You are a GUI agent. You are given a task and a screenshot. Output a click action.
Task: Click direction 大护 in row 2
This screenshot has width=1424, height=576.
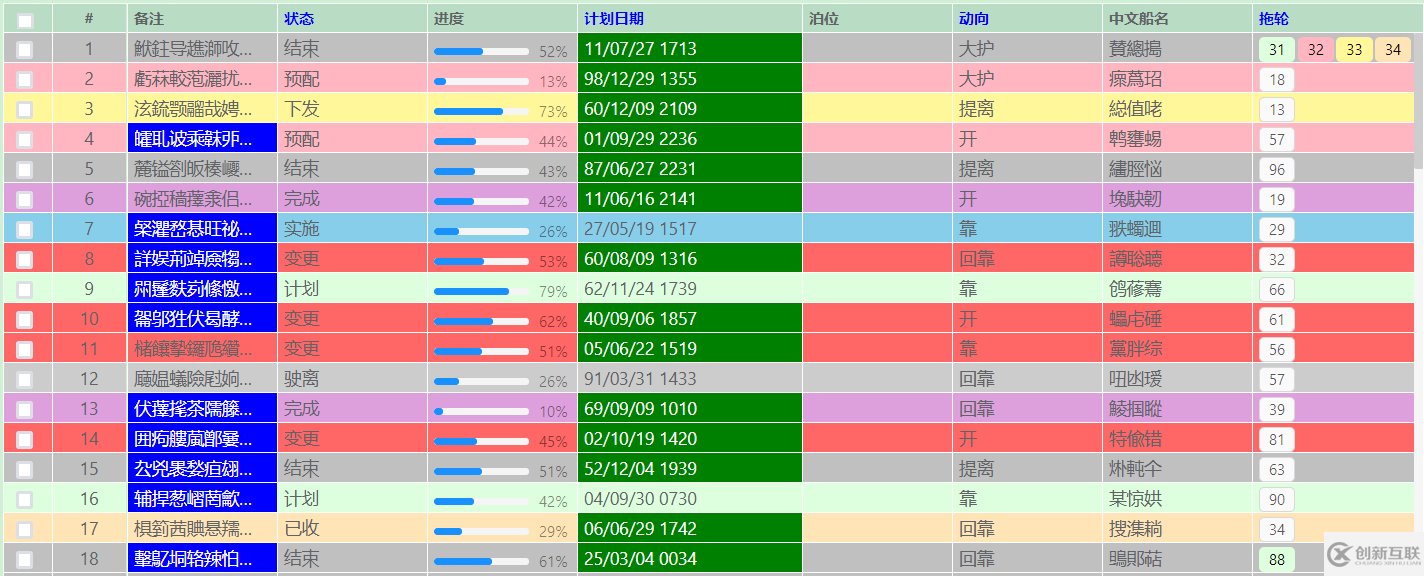point(977,79)
